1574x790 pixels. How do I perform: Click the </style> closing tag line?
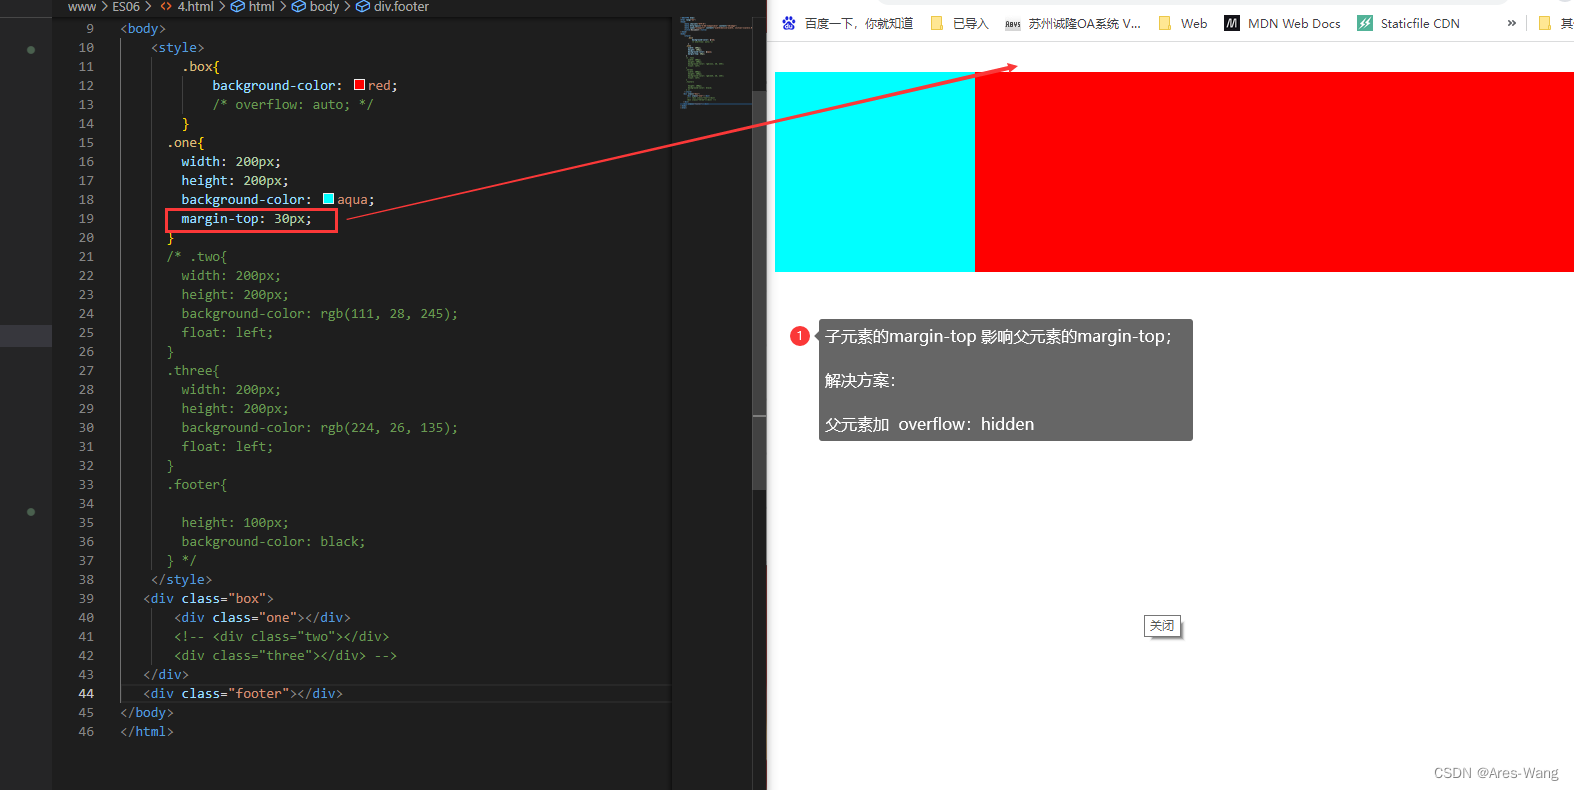point(181,579)
